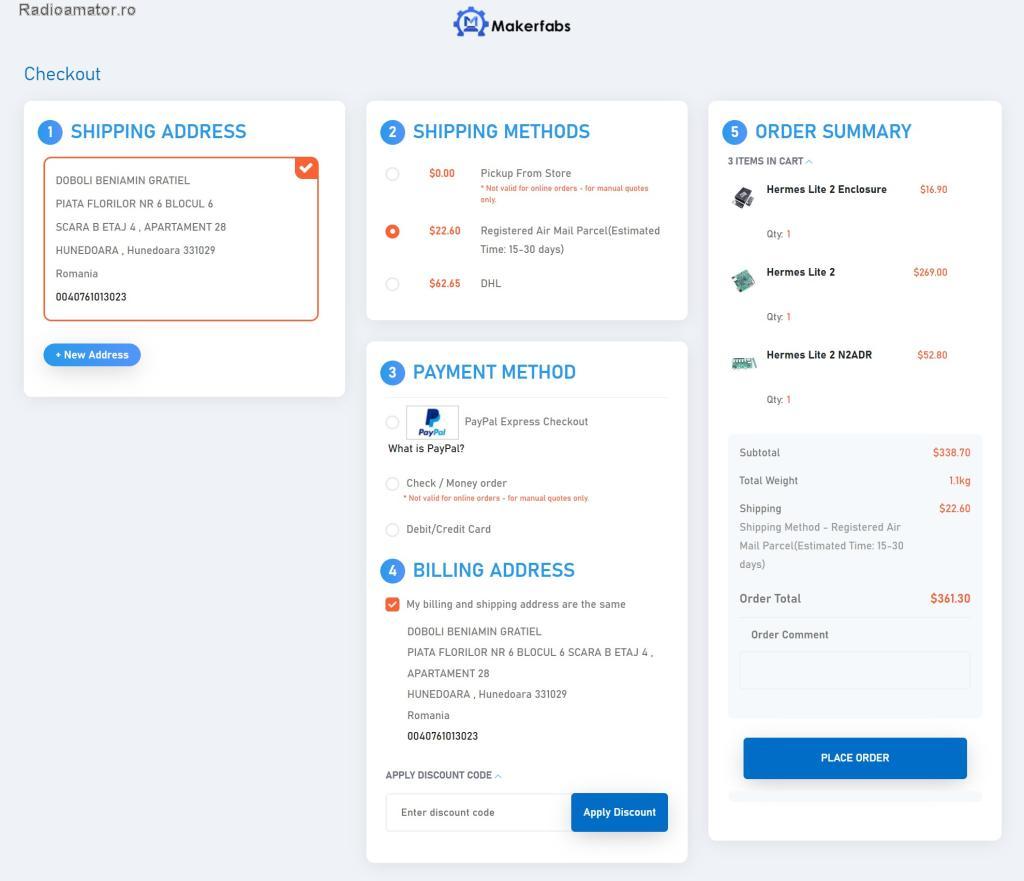Collapse the 3 Items In Cart list

(x=770, y=161)
